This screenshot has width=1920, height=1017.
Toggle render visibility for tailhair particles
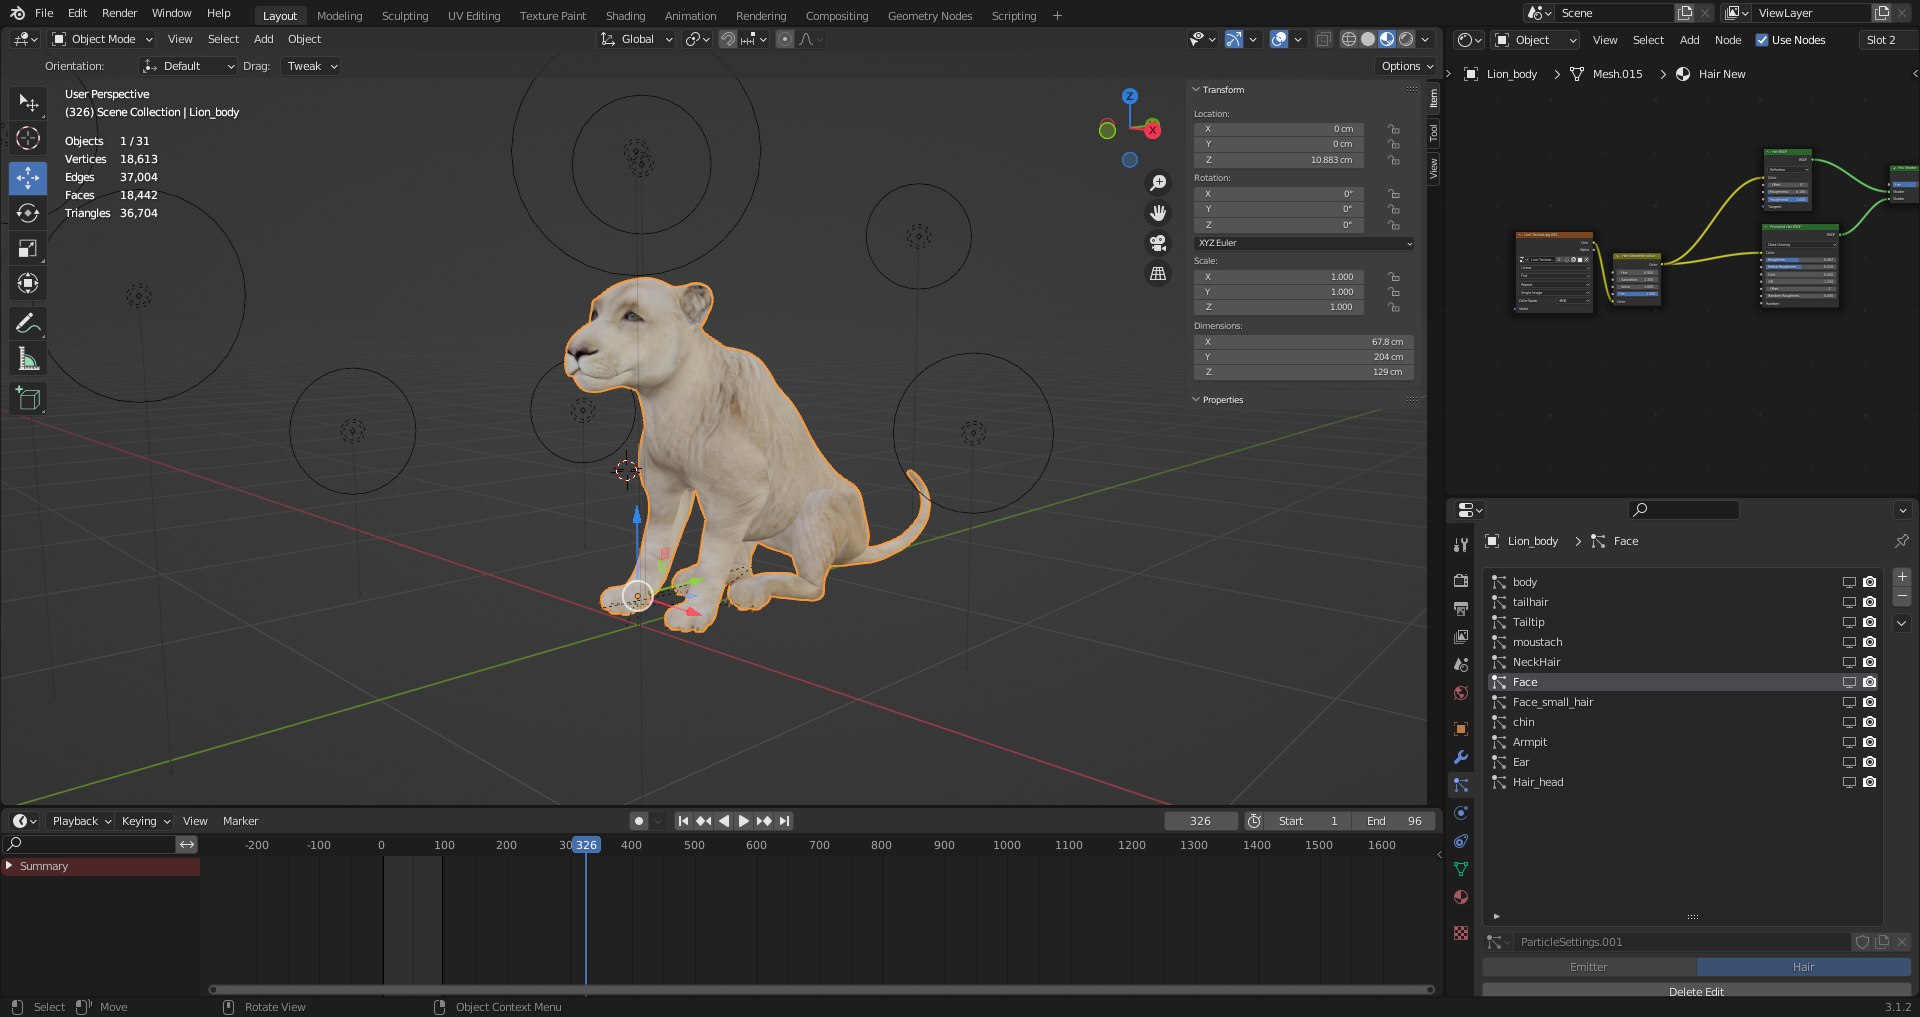click(x=1869, y=602)
